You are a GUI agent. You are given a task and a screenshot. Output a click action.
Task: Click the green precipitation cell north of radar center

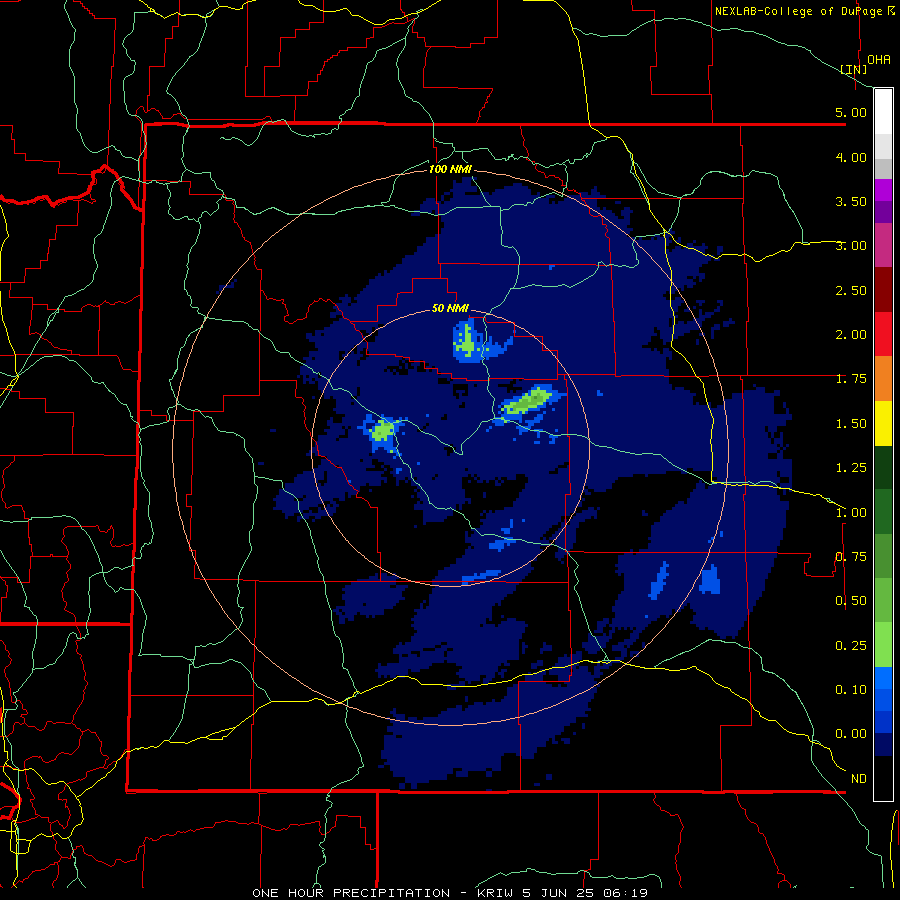click(466, 342)
